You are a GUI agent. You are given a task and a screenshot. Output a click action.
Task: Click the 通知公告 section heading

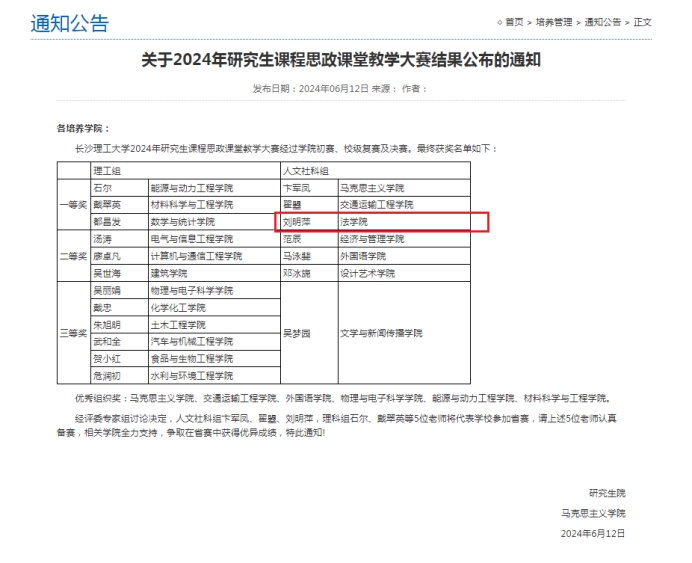coord(70,23)
